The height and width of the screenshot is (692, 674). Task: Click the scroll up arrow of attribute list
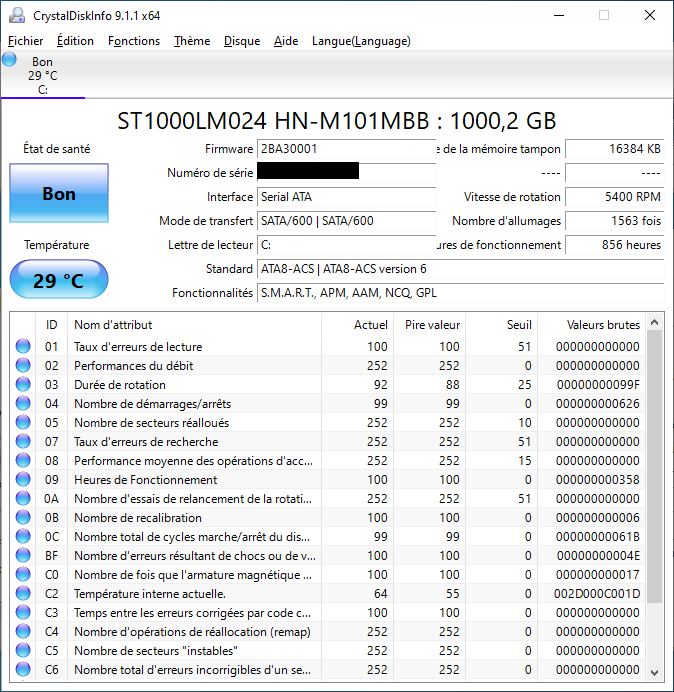point(655,323)
